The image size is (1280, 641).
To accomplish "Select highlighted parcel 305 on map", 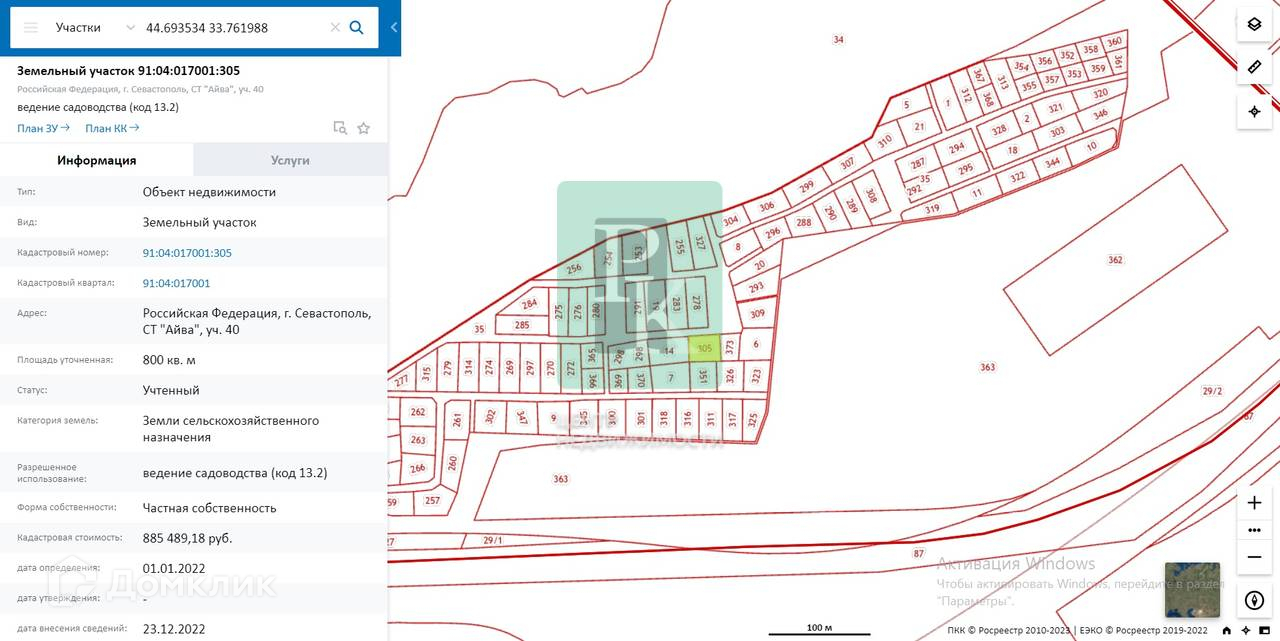I will [705, 348].
